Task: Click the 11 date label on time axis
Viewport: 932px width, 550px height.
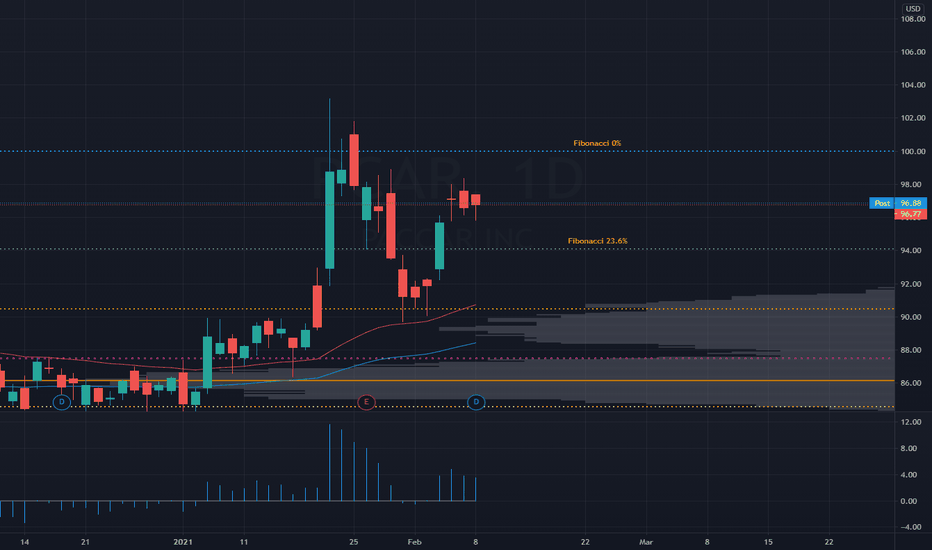Action: click(244, 542)
